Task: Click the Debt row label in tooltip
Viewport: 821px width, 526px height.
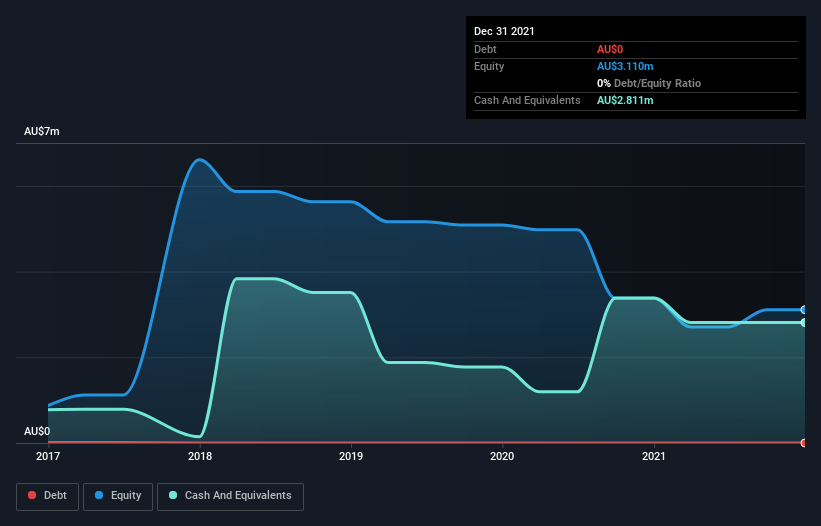Action: (485, 49)
